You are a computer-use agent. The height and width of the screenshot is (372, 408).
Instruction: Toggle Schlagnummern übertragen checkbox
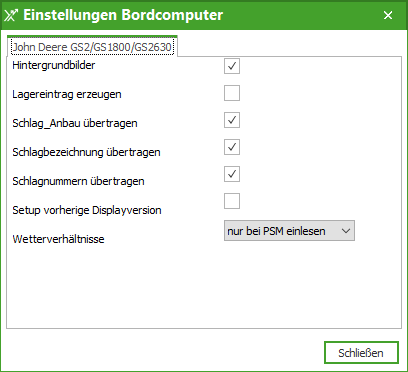[232, 174]
